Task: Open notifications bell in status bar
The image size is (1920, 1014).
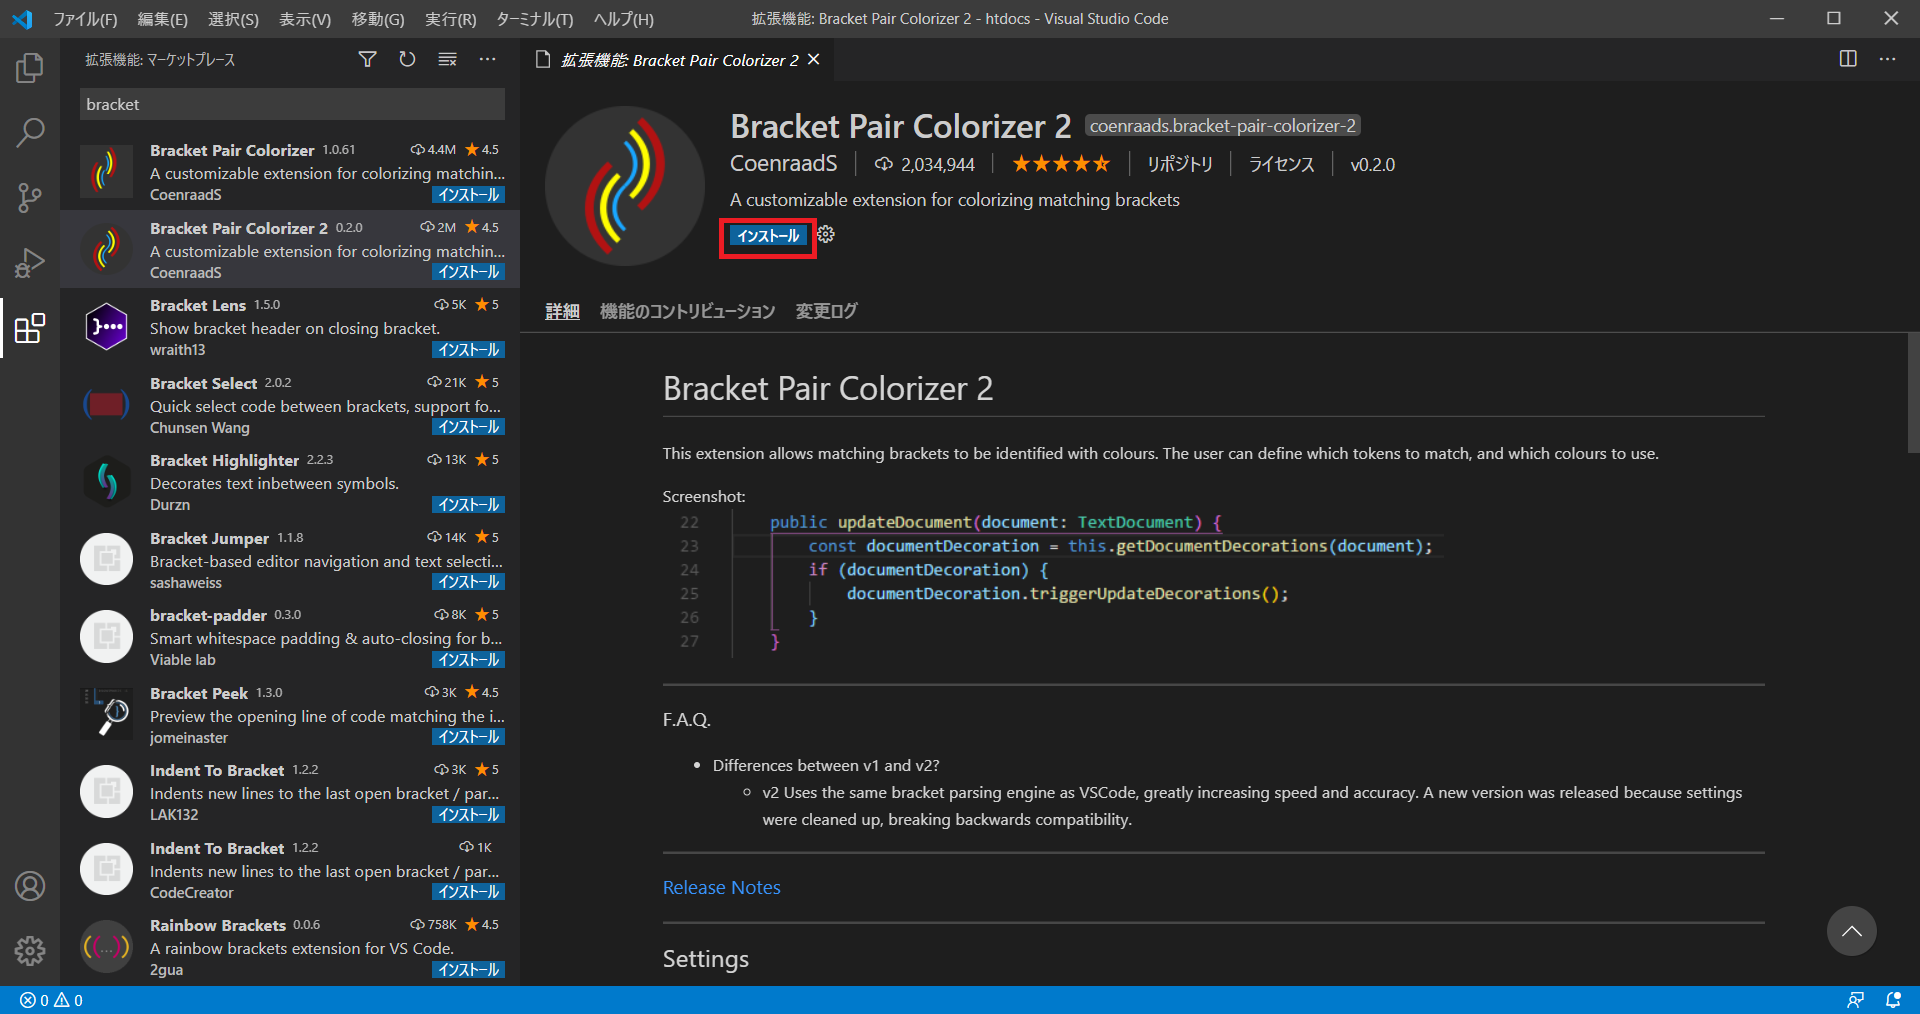Action: 1893,1000
